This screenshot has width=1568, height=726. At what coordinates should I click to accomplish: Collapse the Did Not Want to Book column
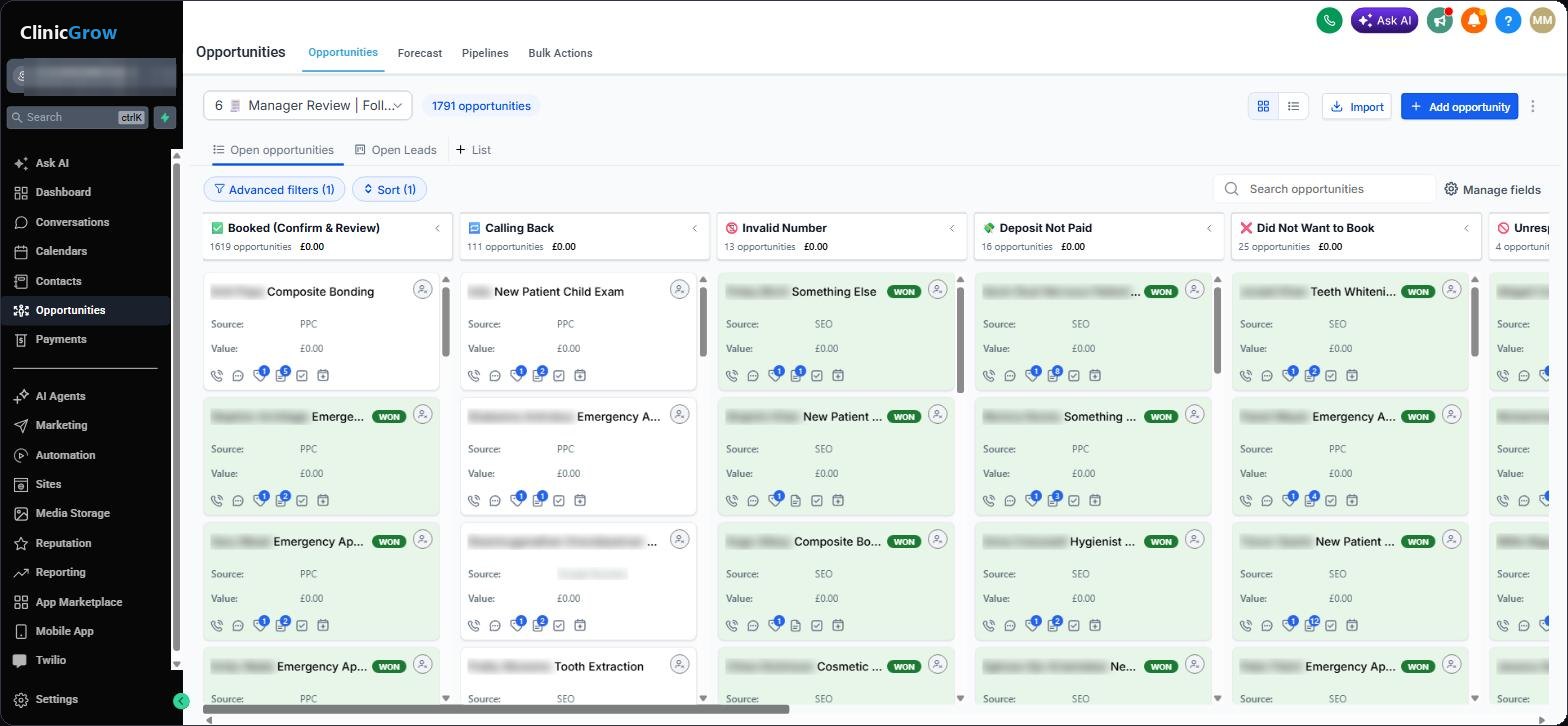(1466, 228)
